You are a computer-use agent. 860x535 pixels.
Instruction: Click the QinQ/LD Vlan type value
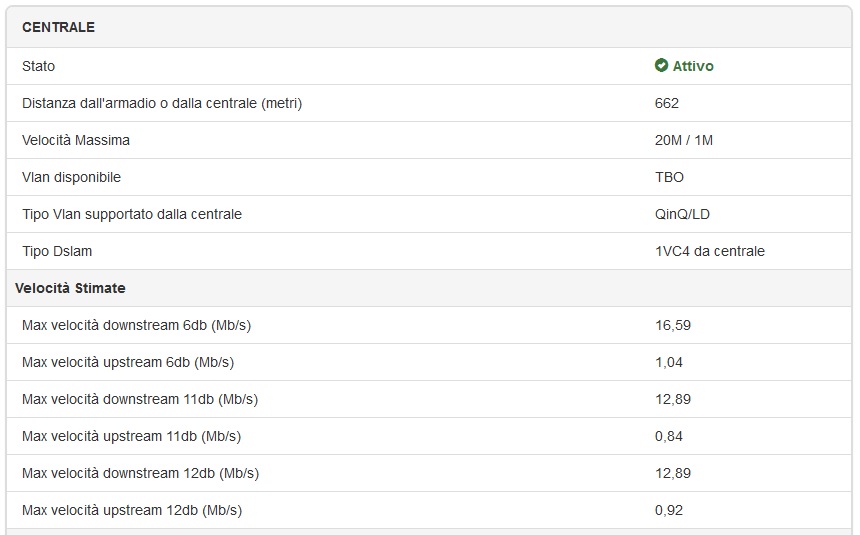coord(682,214)
